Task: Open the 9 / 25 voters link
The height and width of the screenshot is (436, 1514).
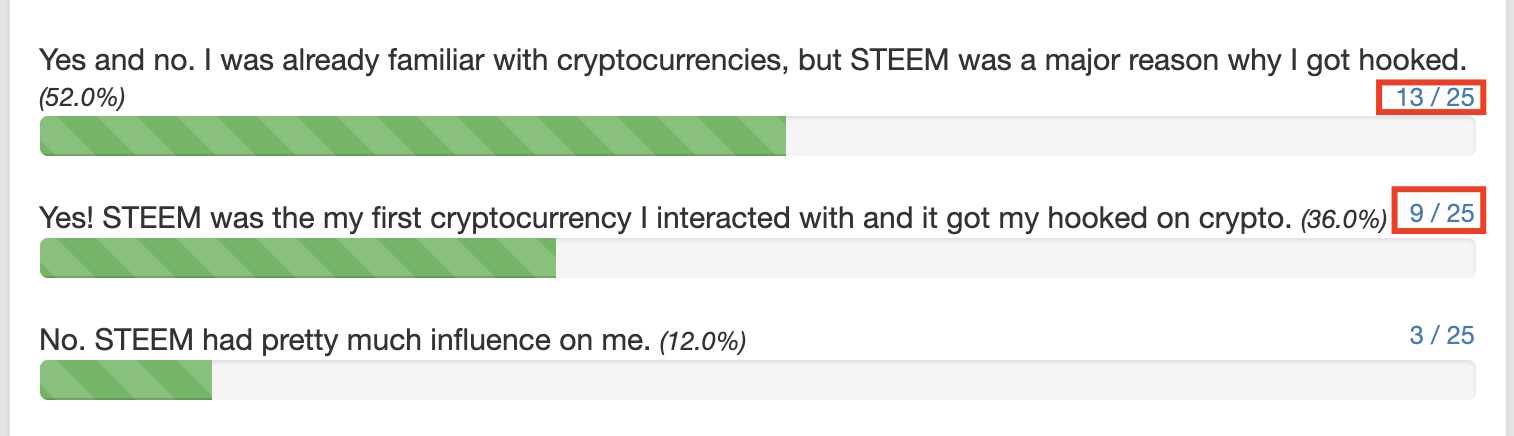Action: [x=1442, y=213]
